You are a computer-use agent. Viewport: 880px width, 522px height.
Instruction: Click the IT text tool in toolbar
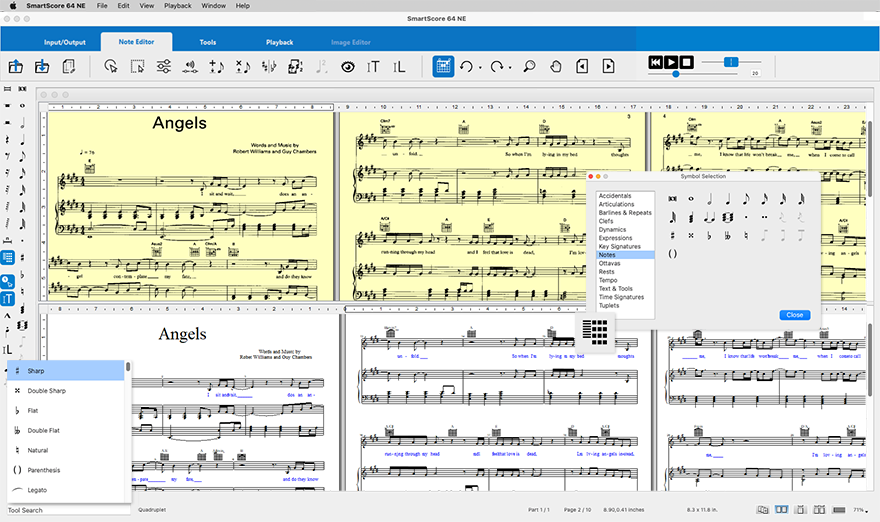[x=373, y=67]
